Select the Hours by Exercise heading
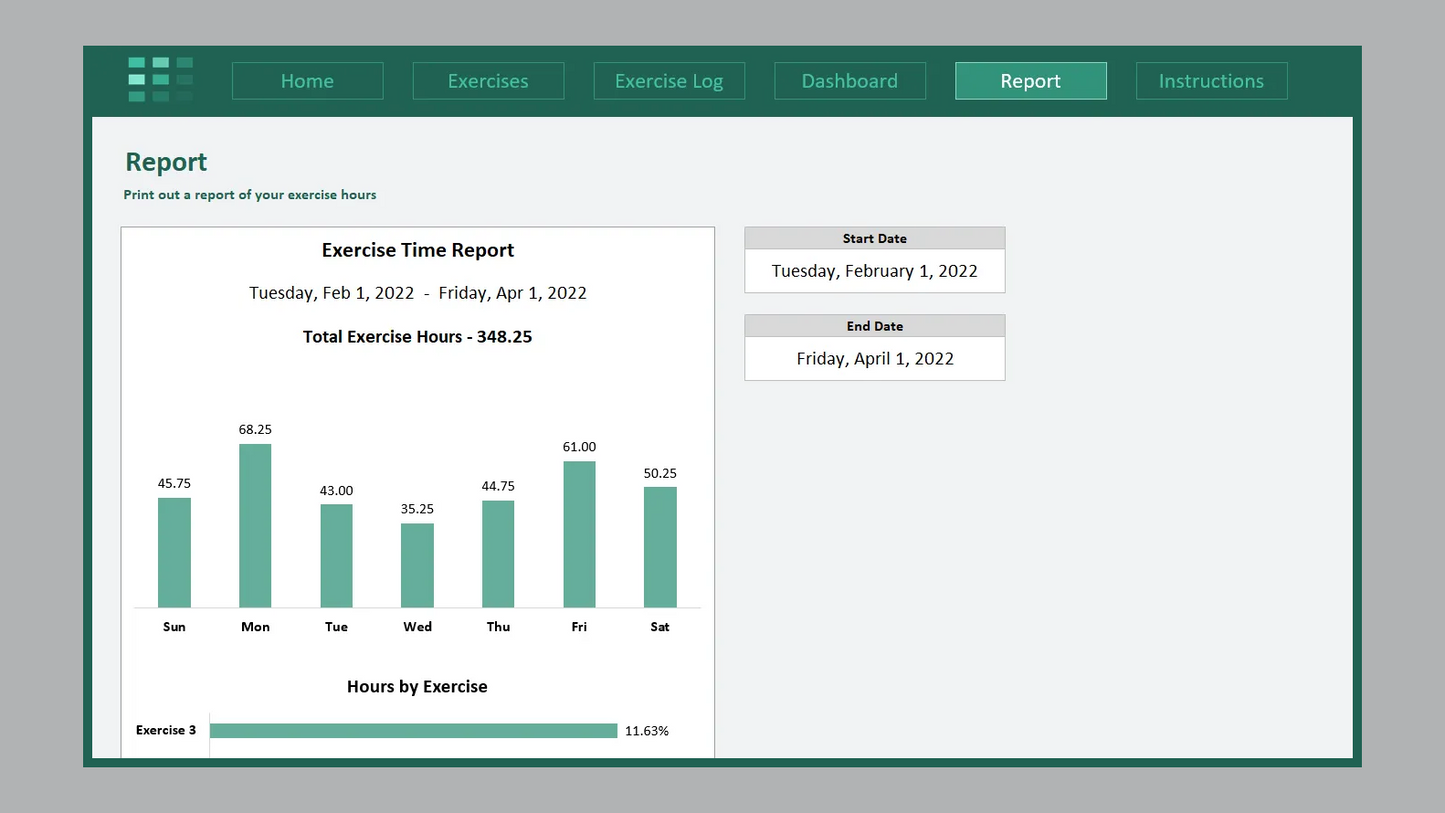 (417, 687)
